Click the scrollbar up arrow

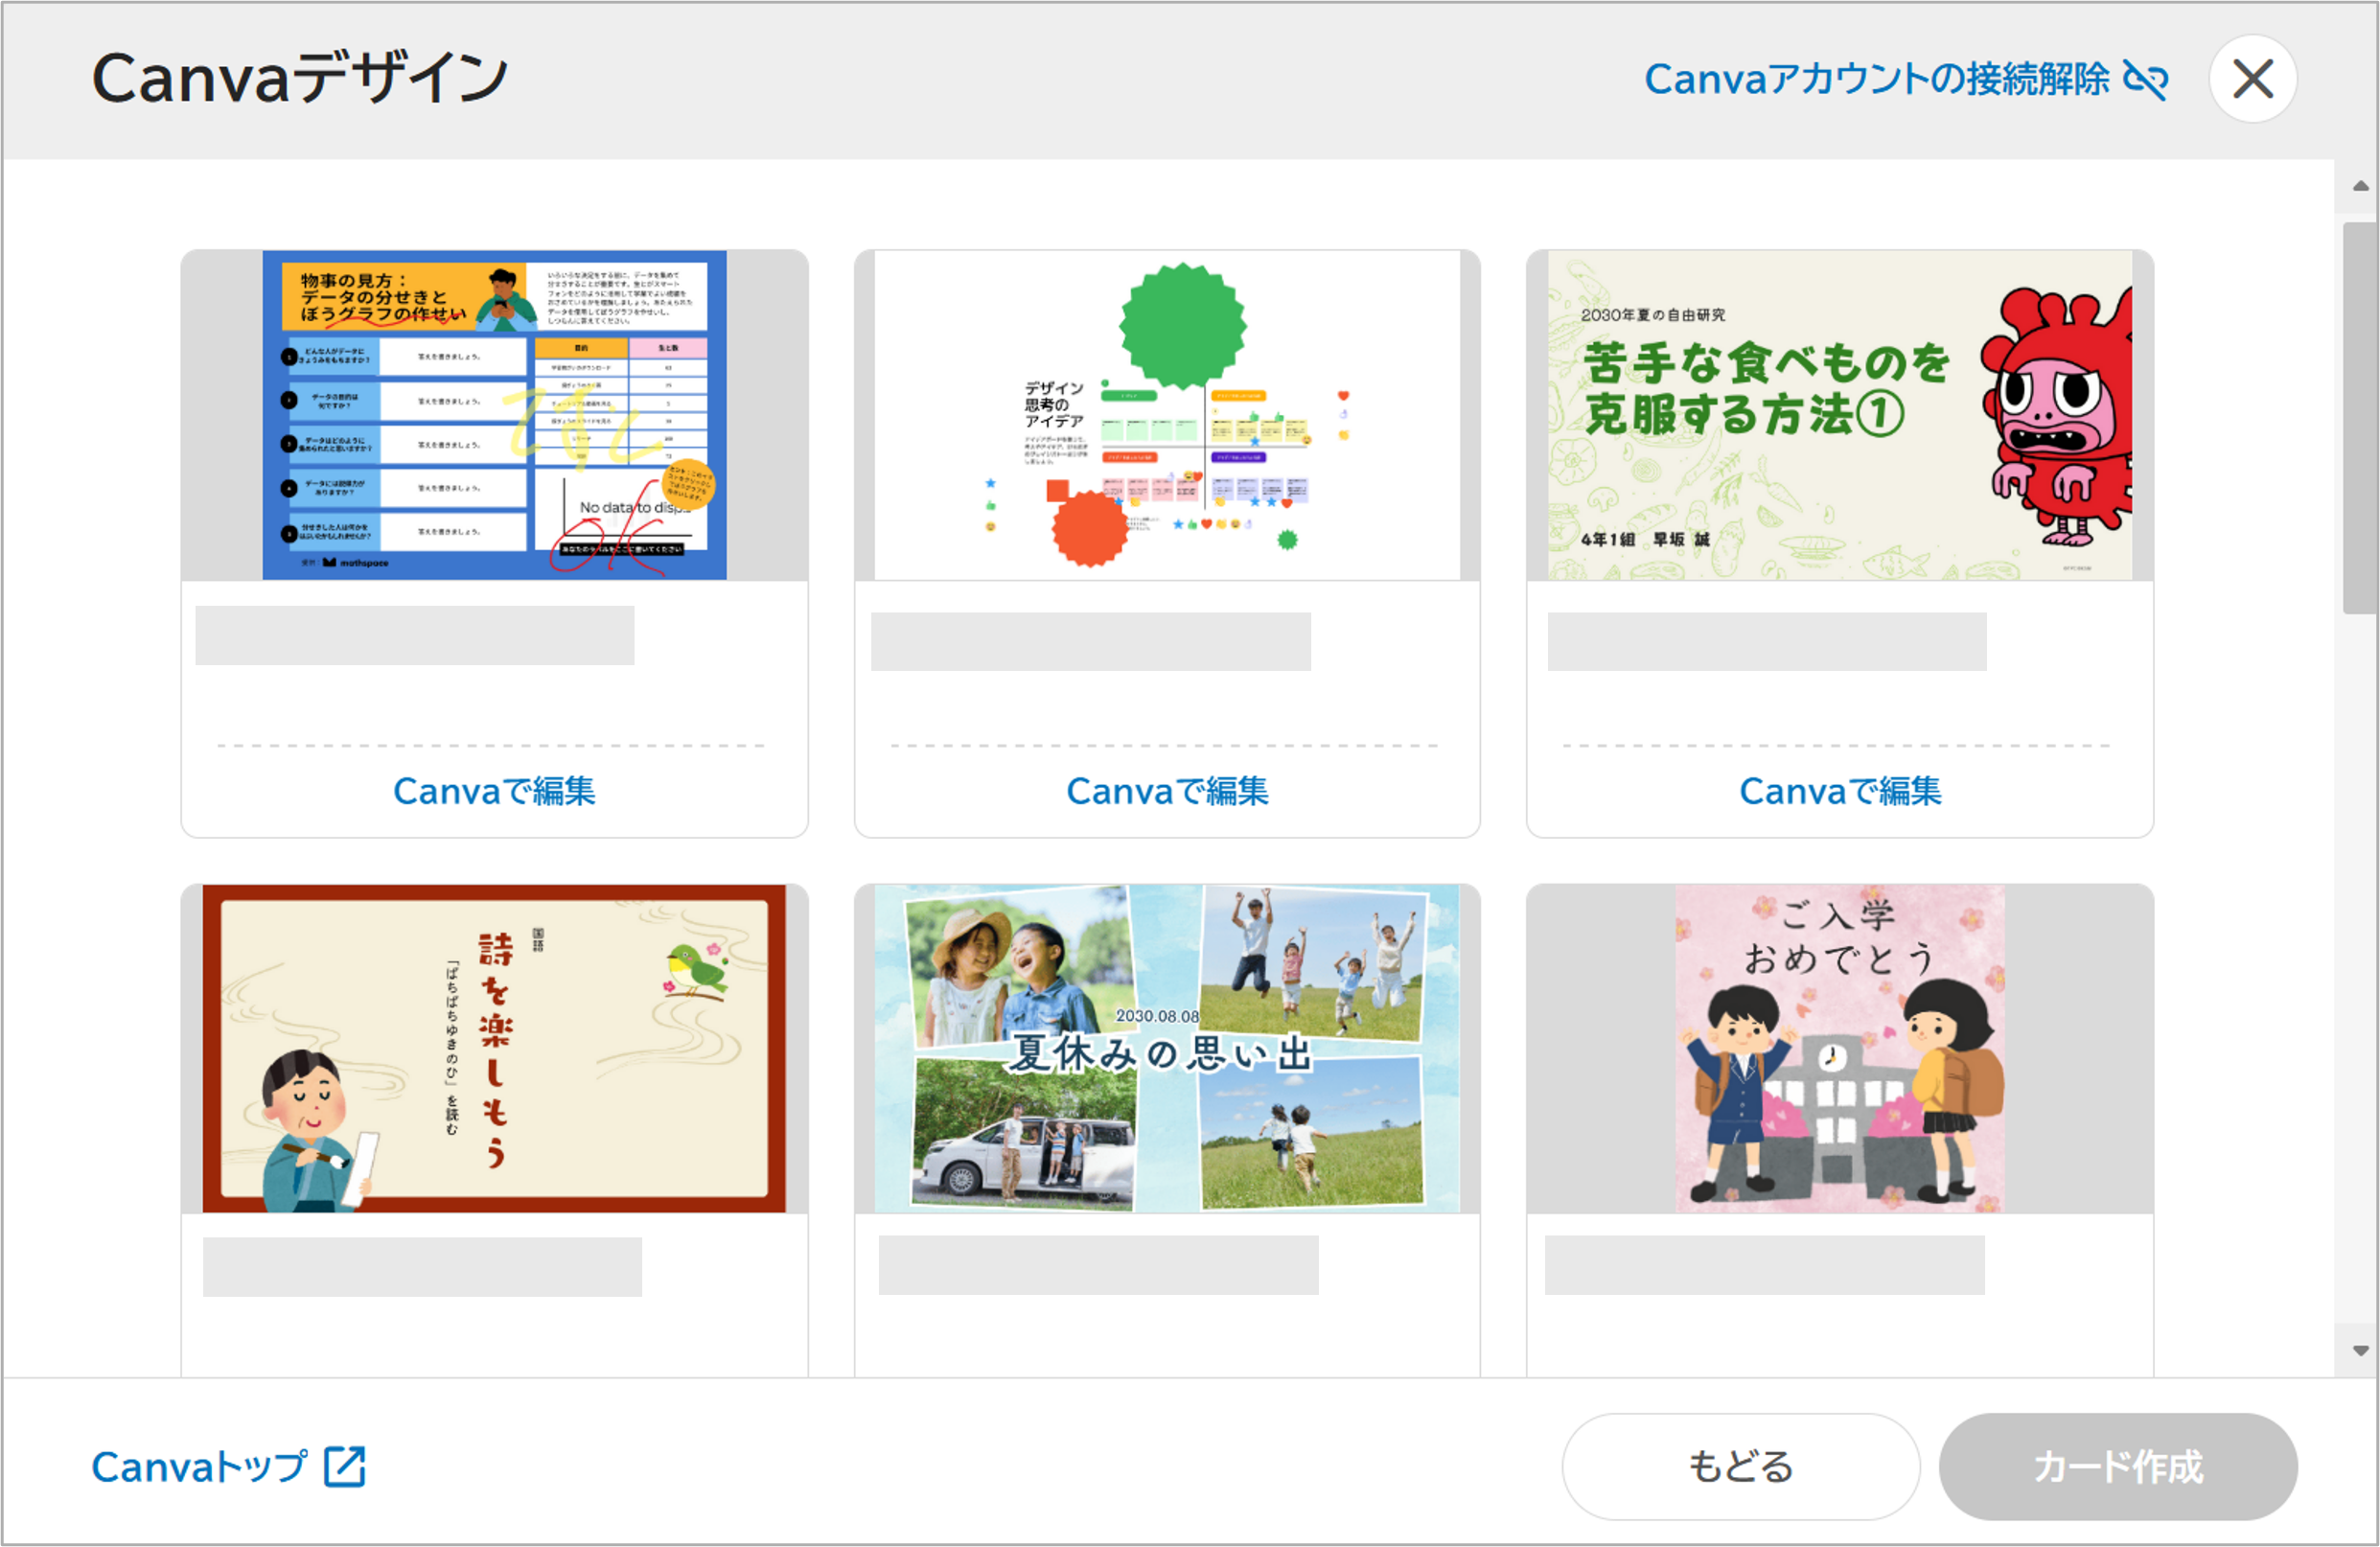pyautogui.click(x=2360, y=186)
